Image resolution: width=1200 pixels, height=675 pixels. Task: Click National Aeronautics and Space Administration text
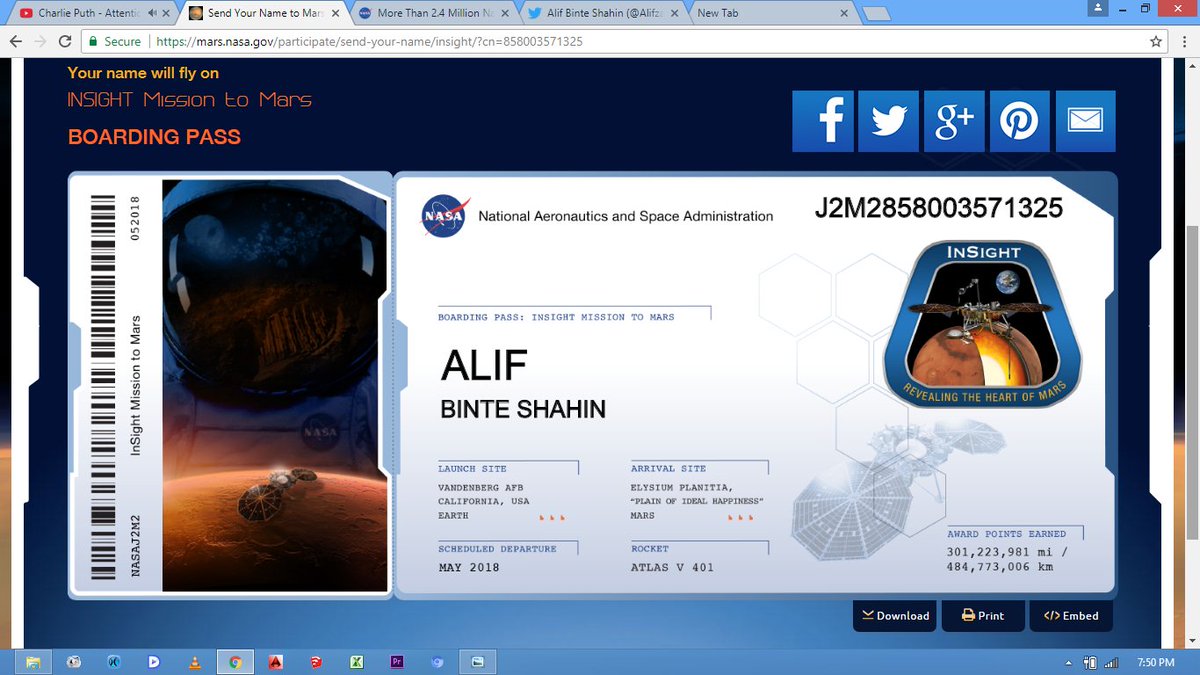626,216
